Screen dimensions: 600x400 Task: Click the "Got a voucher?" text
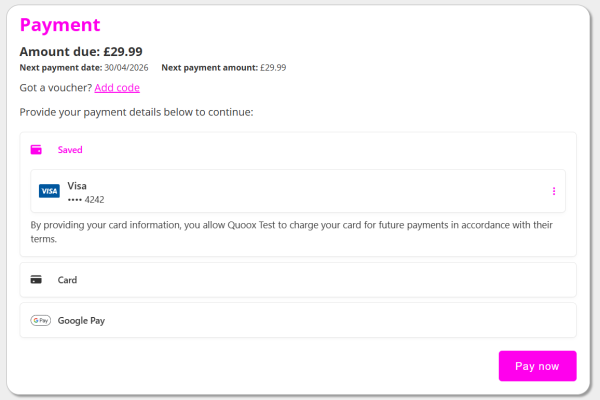coord(55,88)
